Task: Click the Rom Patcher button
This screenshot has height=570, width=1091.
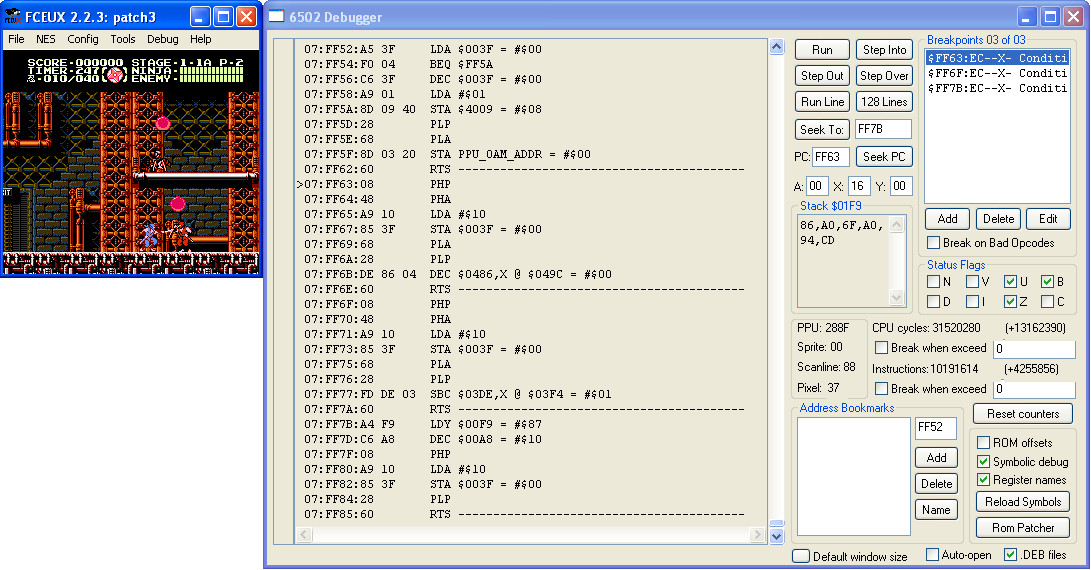Action: [x=1023, y=528]
